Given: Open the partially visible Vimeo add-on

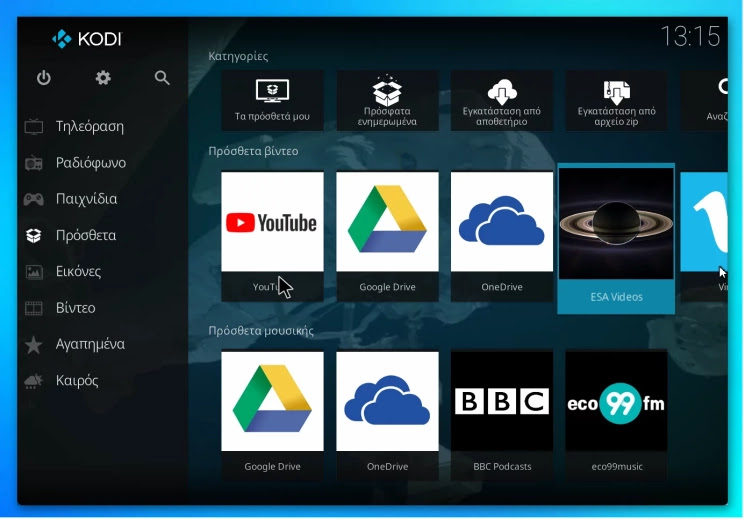Looking at the screenshot, I should (704, 236).
